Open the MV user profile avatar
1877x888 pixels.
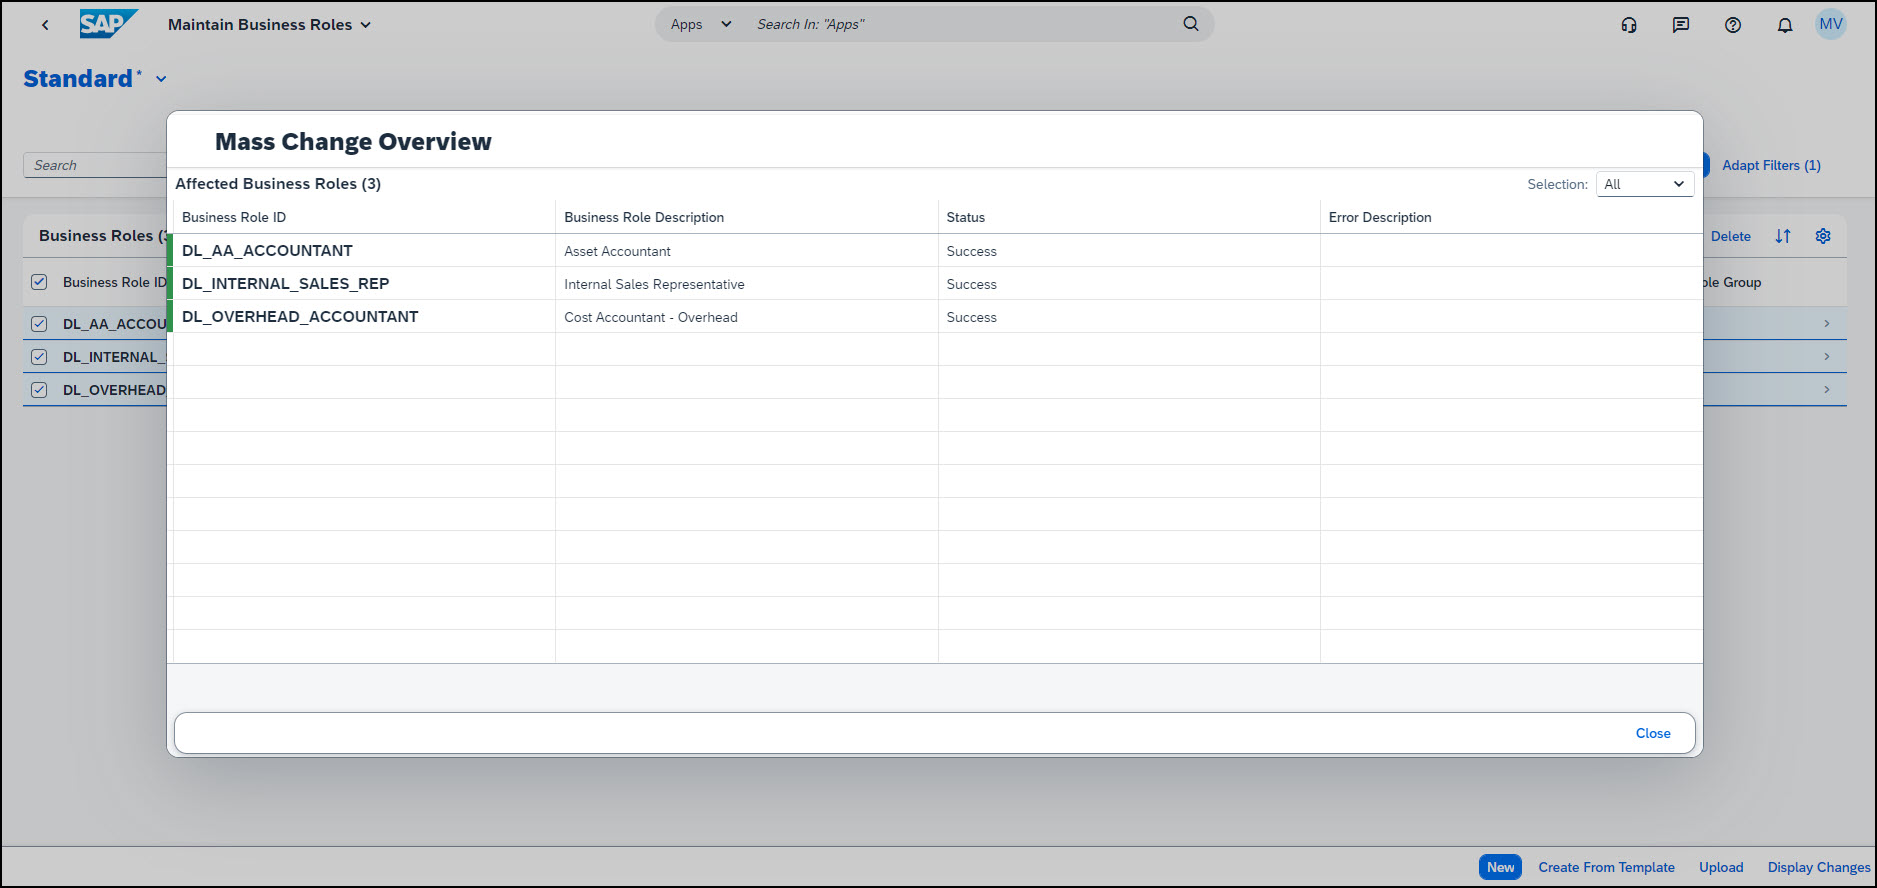1831,25
